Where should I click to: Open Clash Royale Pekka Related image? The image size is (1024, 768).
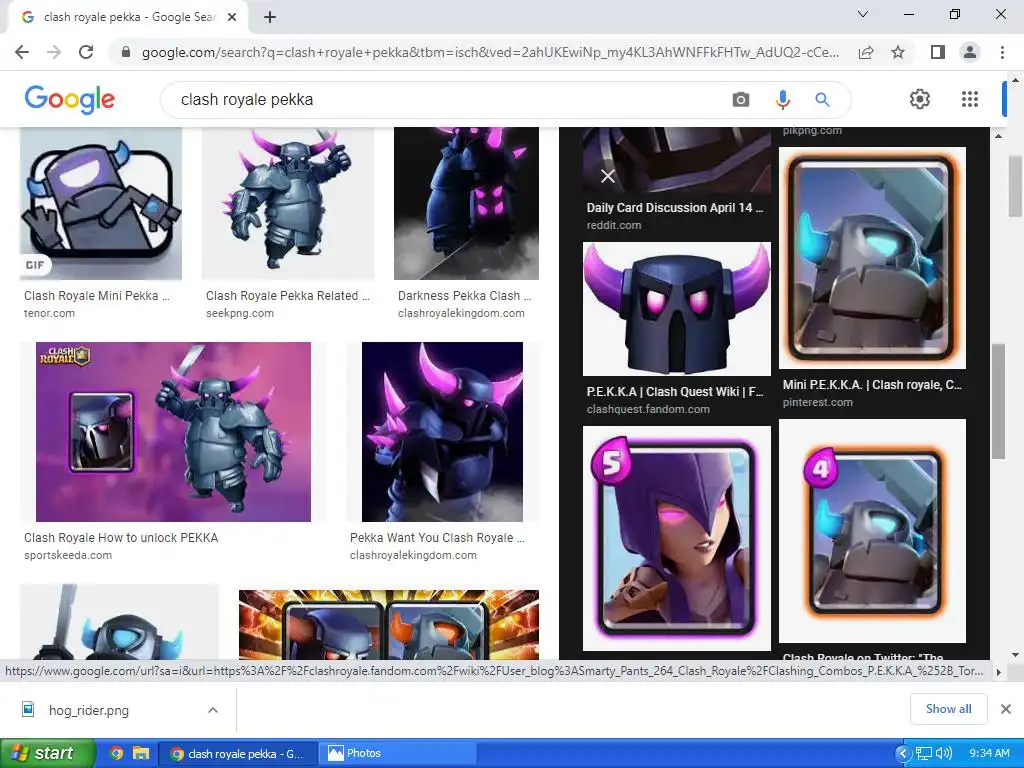point(288,204)
